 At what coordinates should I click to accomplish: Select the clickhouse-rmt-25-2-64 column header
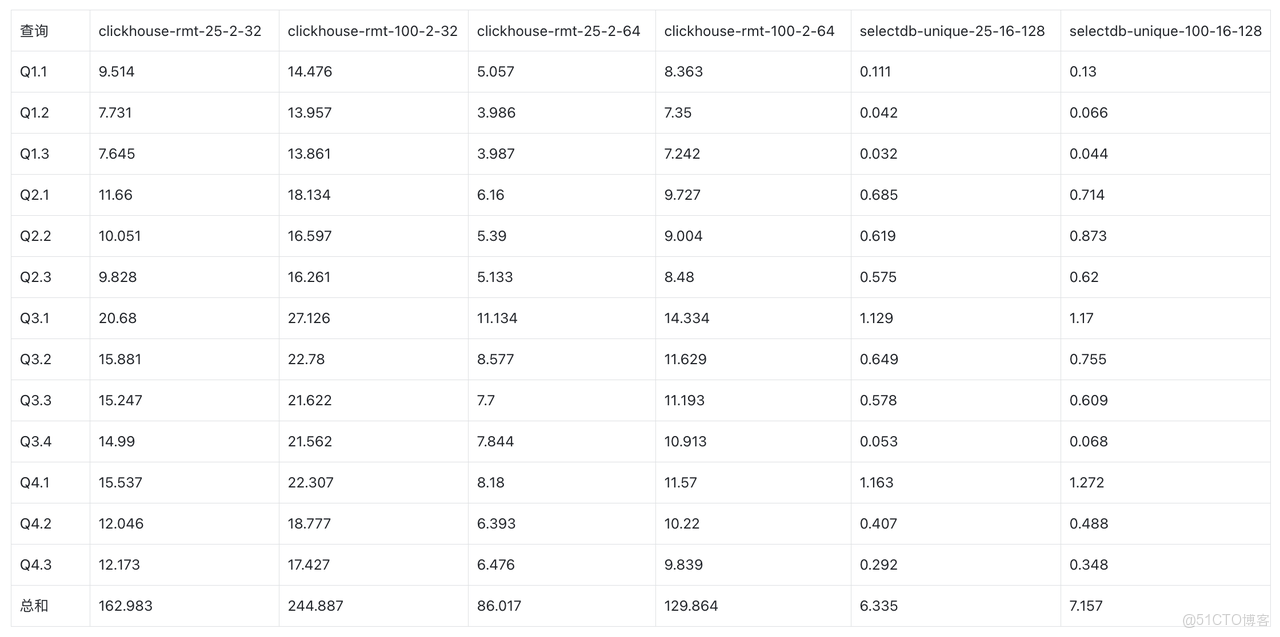558,31
